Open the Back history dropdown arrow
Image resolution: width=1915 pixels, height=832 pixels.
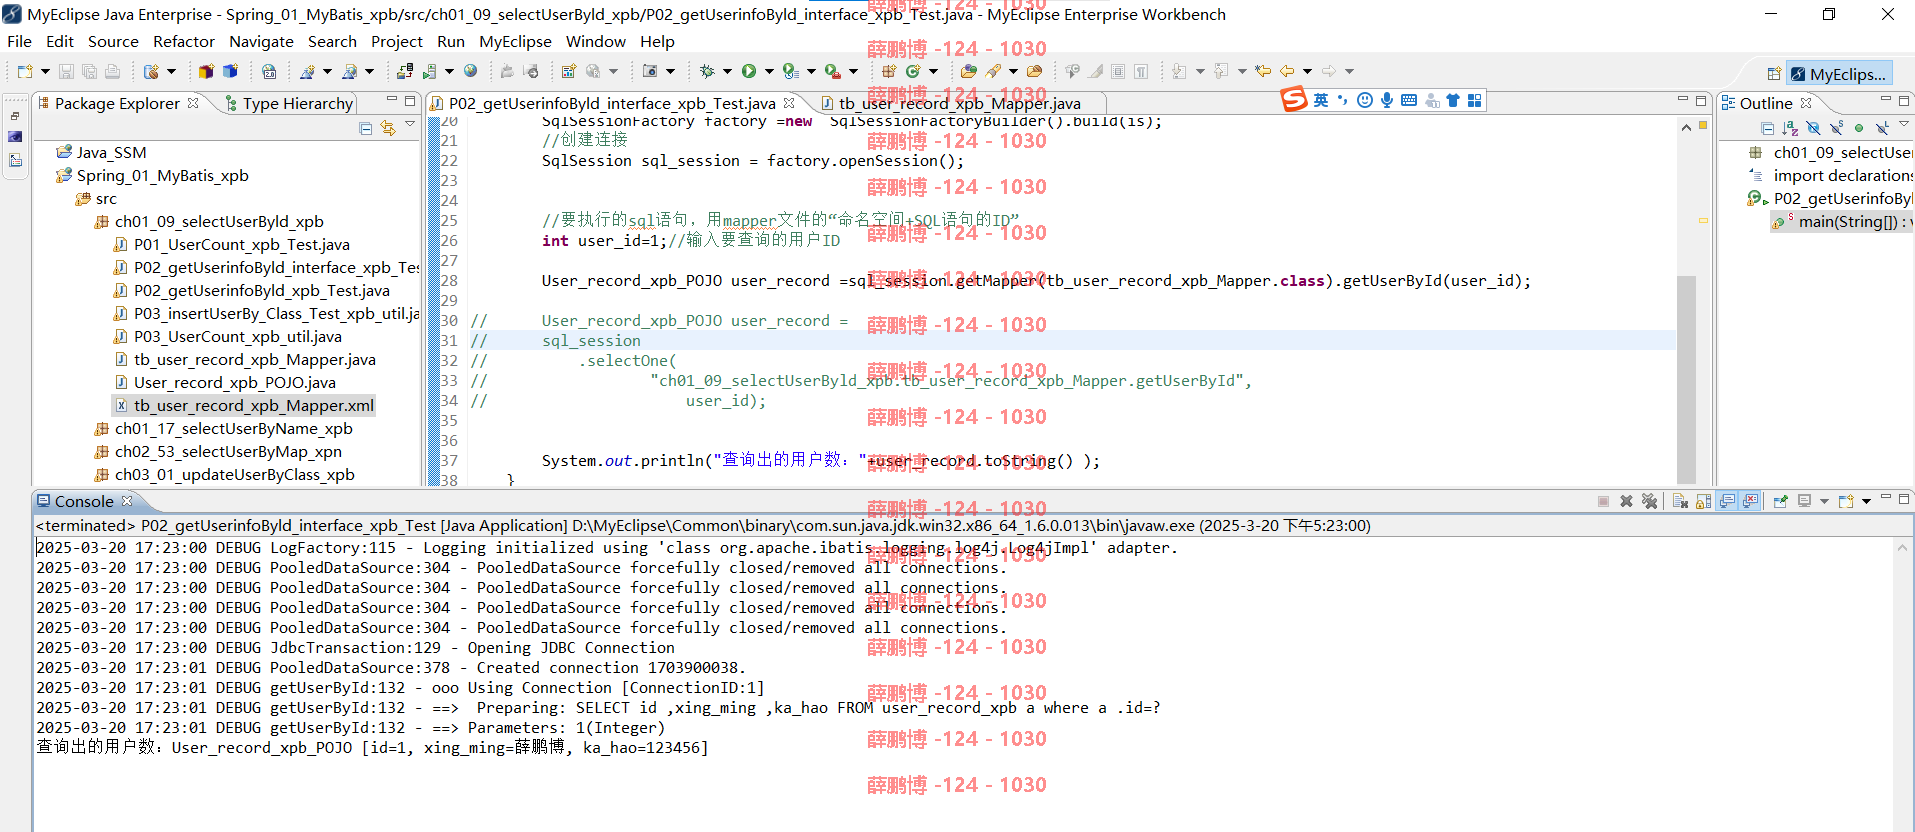point(1307,71)
